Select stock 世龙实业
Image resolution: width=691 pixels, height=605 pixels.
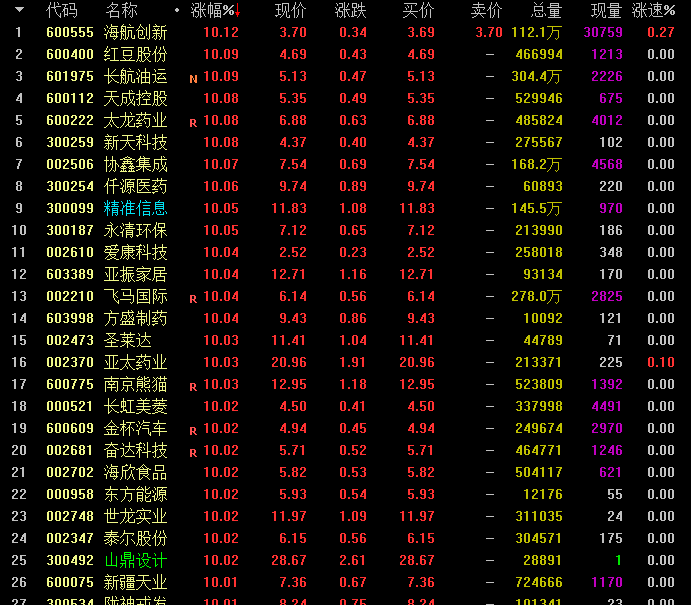coord(135,516)
